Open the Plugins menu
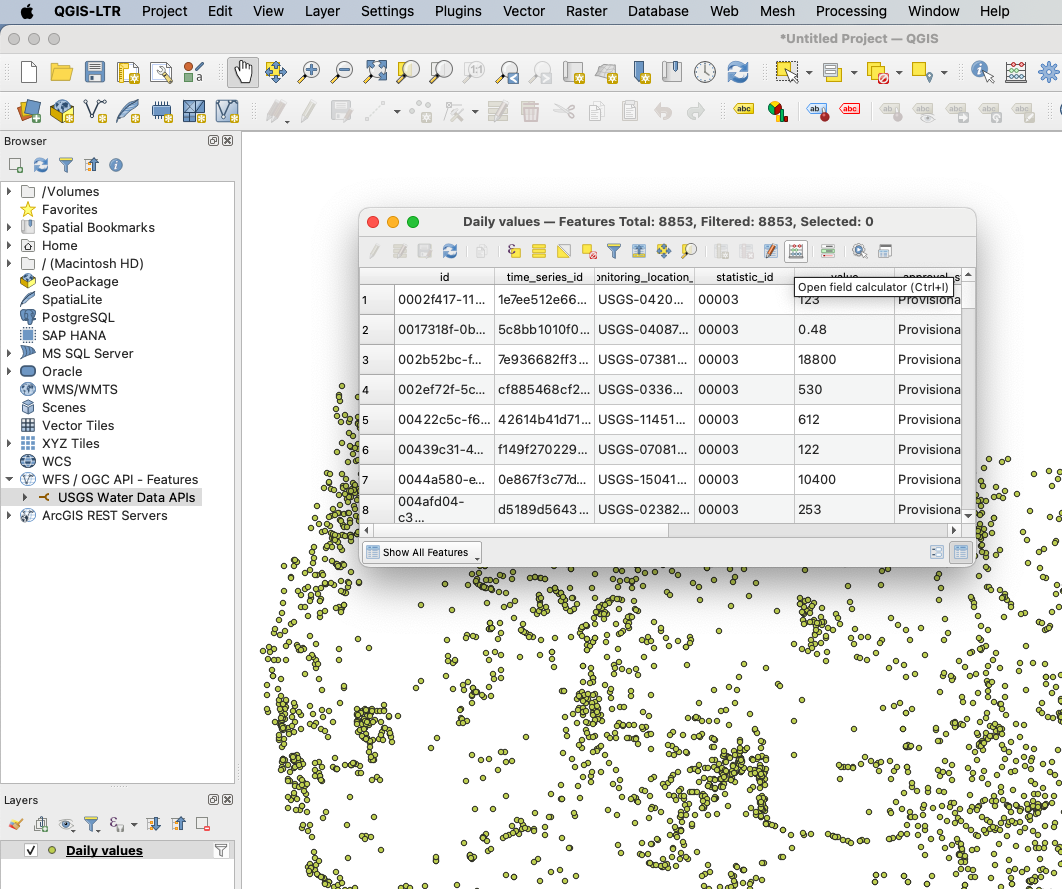 [x=458, y=12]
